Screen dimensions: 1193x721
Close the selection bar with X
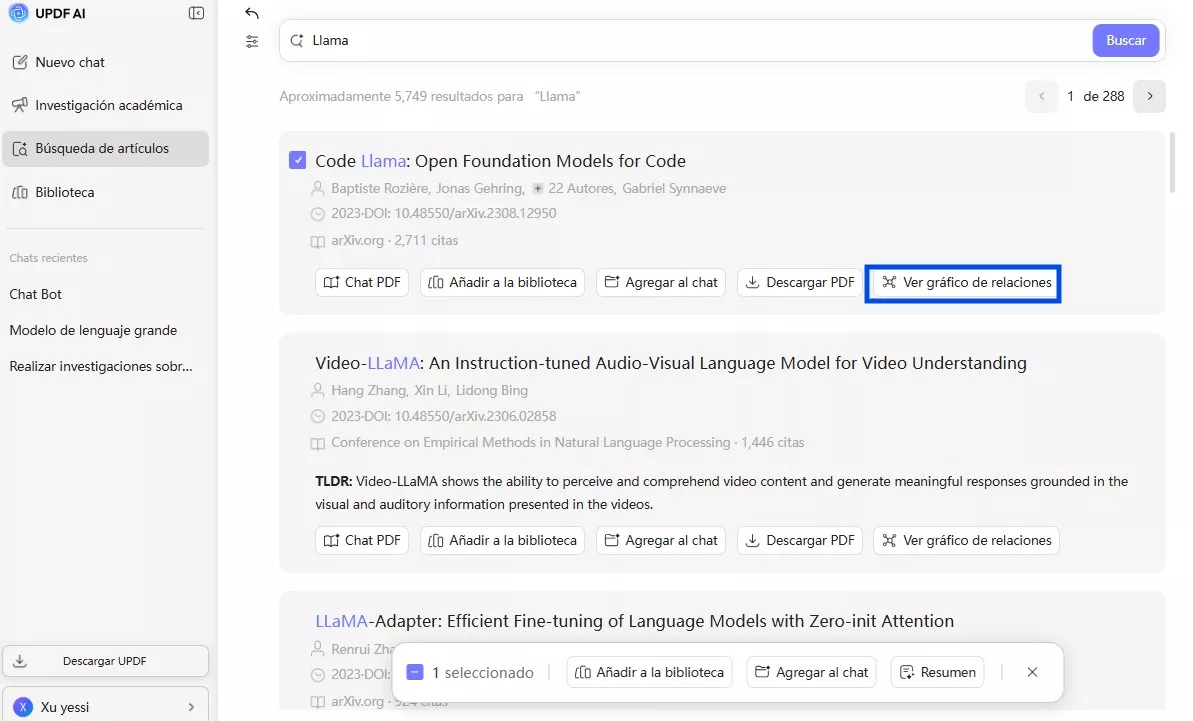coord(1032,672)
